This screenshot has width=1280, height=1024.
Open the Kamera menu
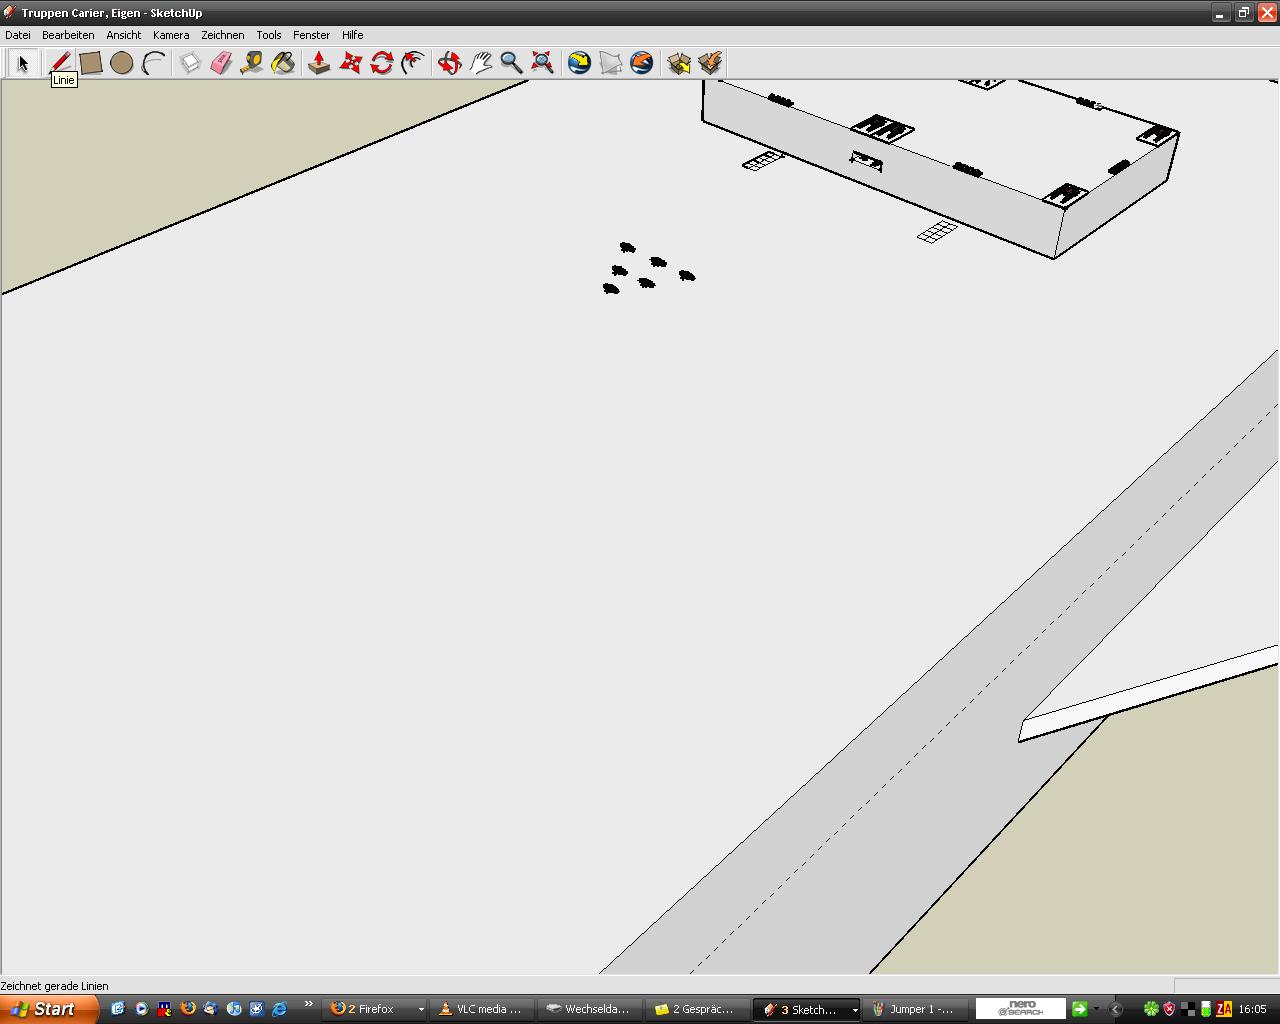(x=171, y=35)
